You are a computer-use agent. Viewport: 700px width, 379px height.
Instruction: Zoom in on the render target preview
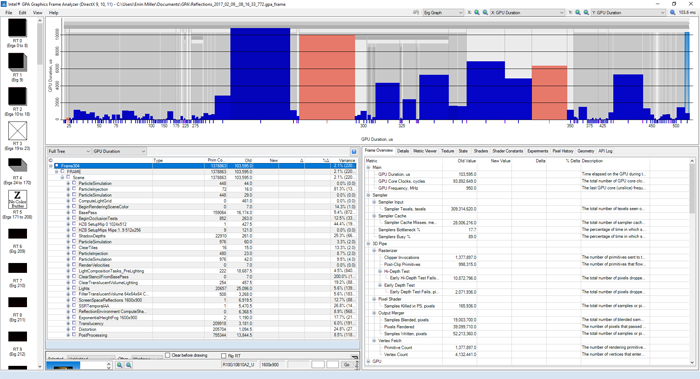click(120, 365)
